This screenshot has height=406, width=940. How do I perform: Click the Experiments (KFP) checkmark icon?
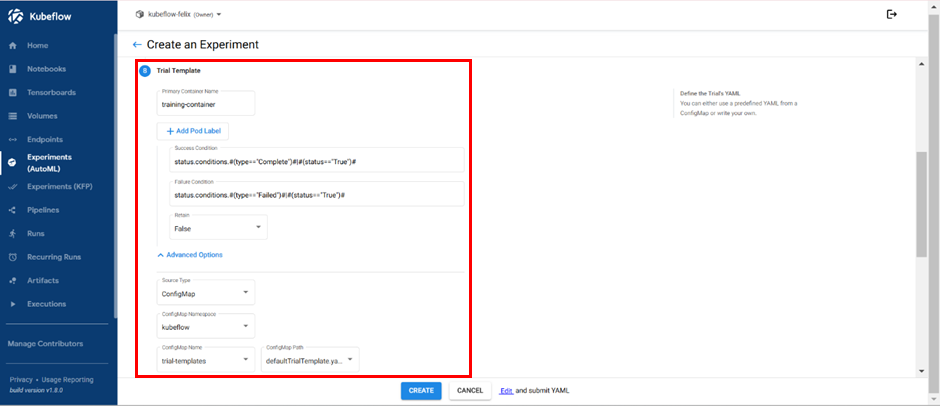click(x=13, y=187)
